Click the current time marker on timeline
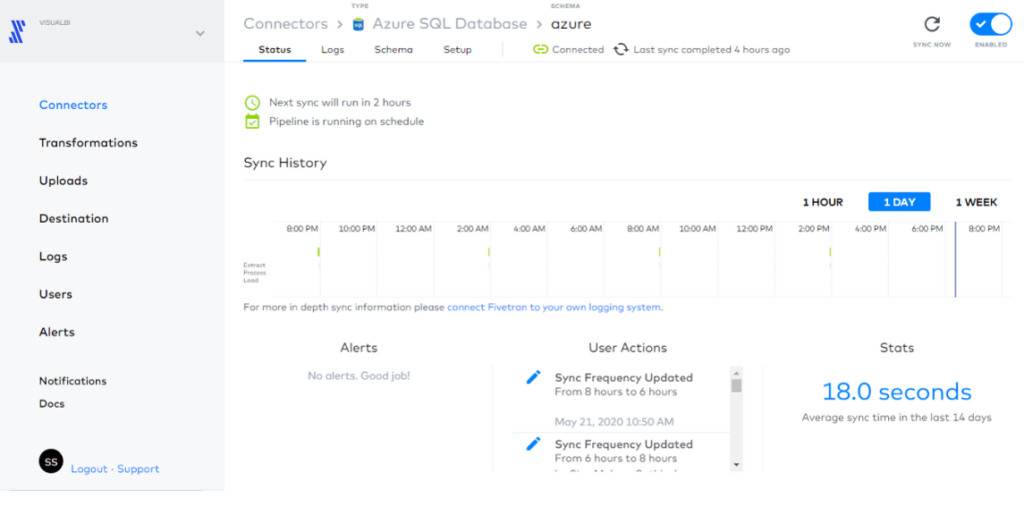The image size is (1024, 524). click(955, 260)
